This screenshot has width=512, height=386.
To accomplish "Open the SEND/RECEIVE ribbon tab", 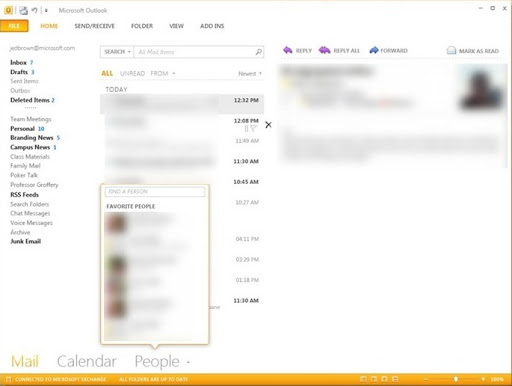I will pyautogui.click(x=94, y=26).
